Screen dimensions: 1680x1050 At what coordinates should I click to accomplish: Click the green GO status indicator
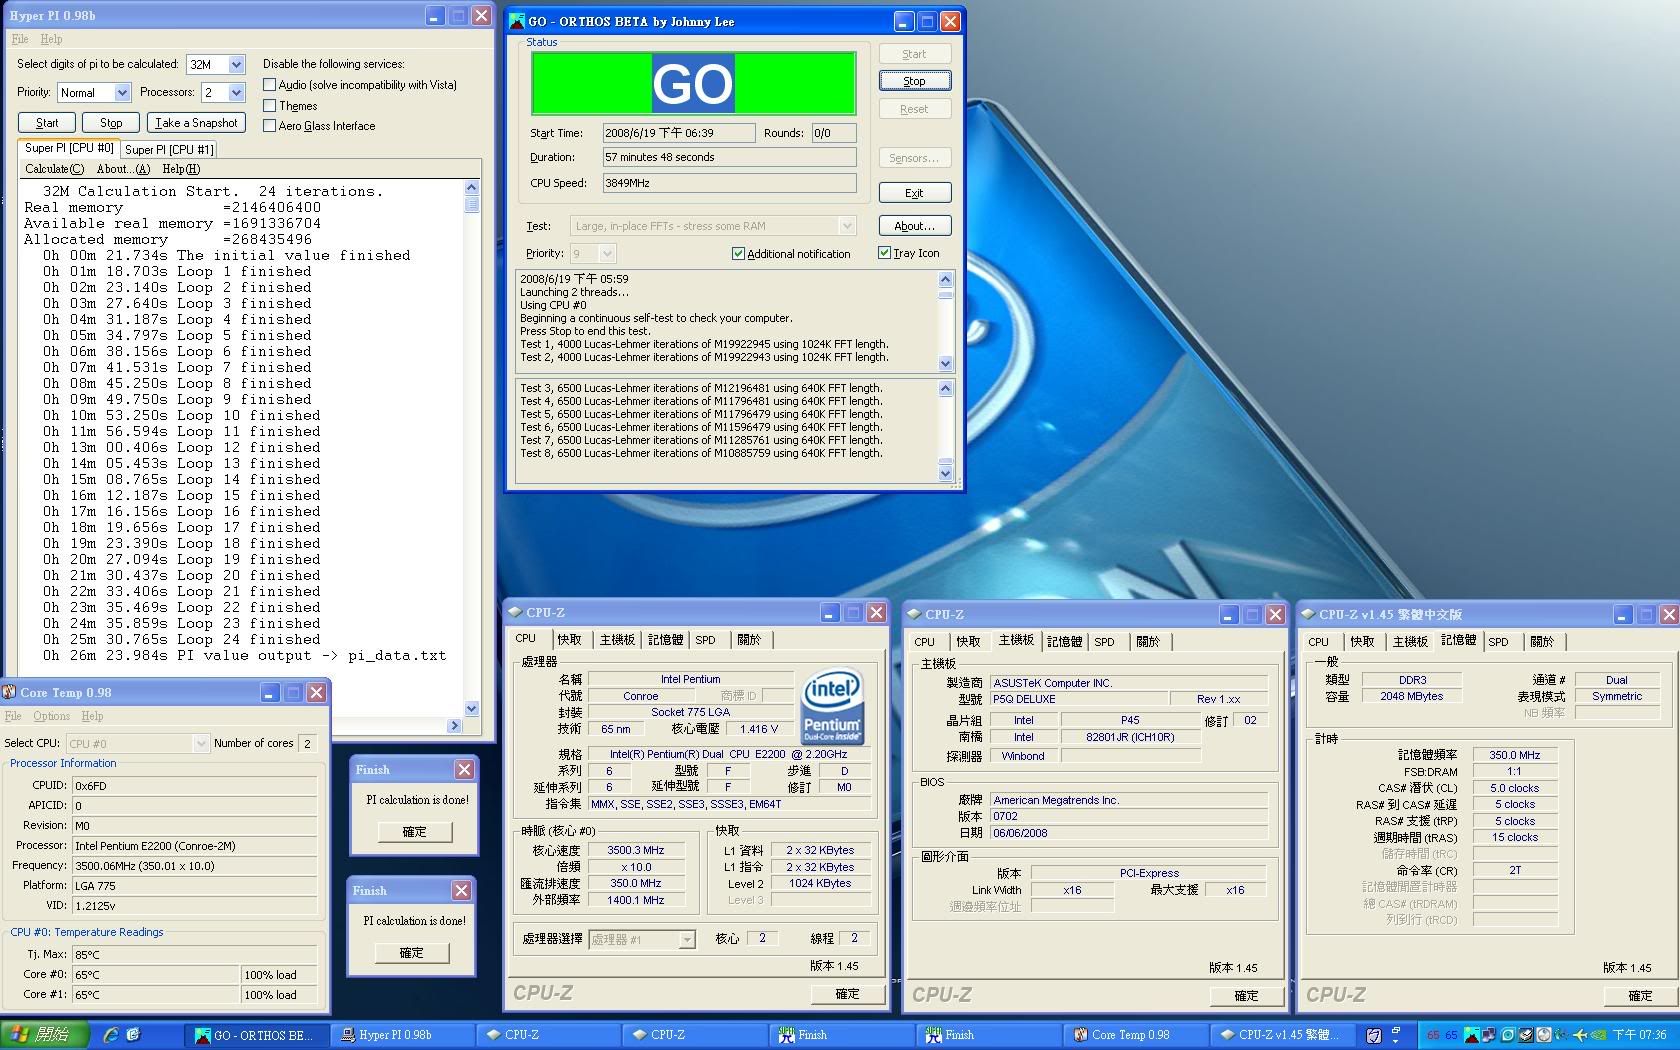click(693, 83)
